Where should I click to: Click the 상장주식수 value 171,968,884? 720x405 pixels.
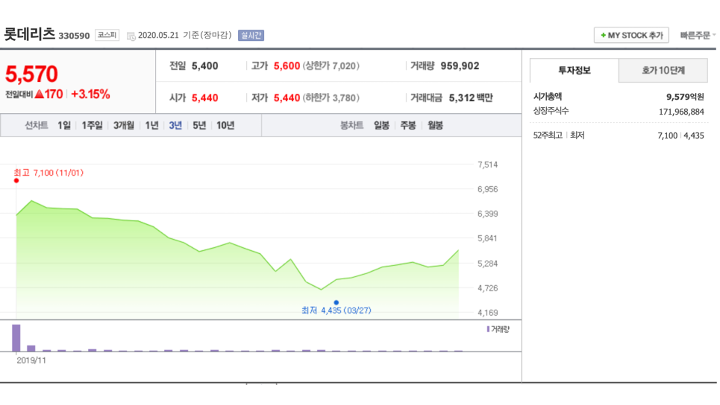681,112
